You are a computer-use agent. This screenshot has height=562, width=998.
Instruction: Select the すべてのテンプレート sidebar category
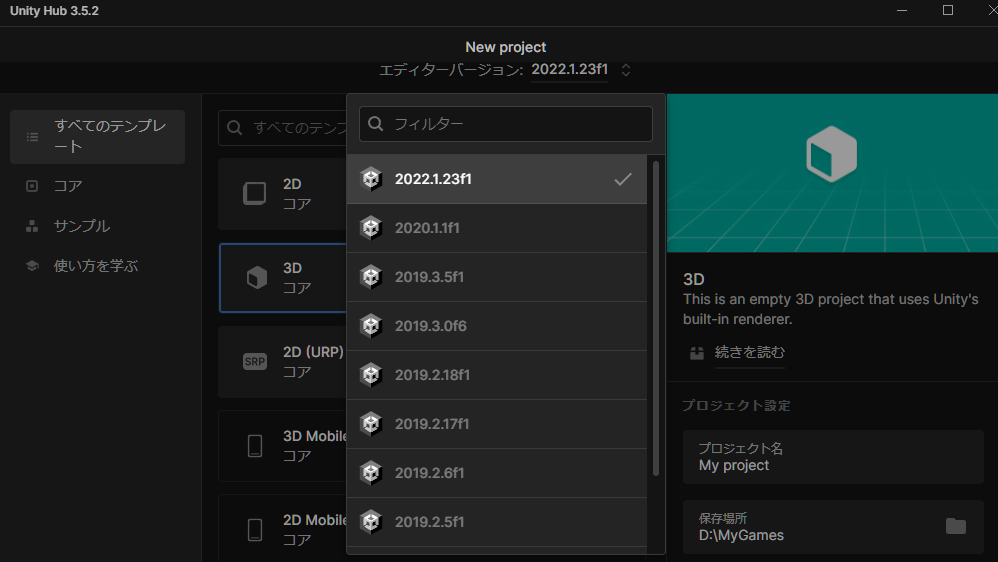click(97, 137)
